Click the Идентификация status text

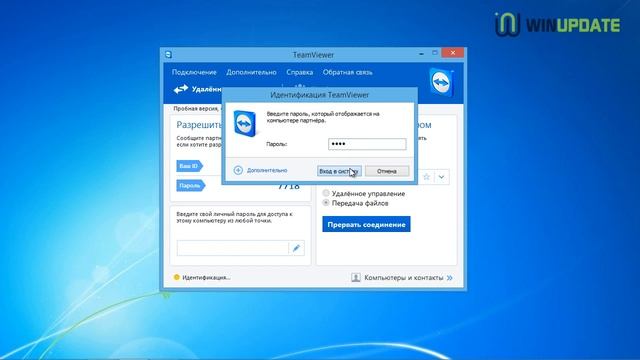[x=207, y=278]
